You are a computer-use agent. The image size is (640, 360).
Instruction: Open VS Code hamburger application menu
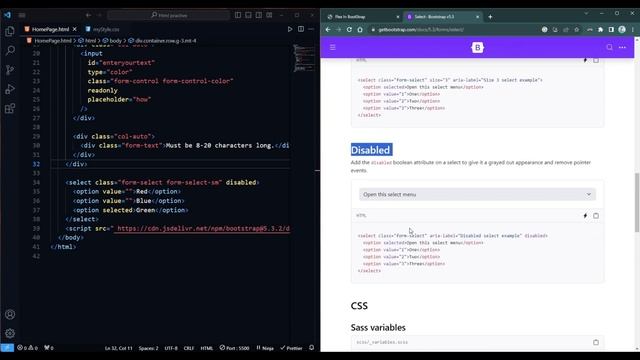22,15
